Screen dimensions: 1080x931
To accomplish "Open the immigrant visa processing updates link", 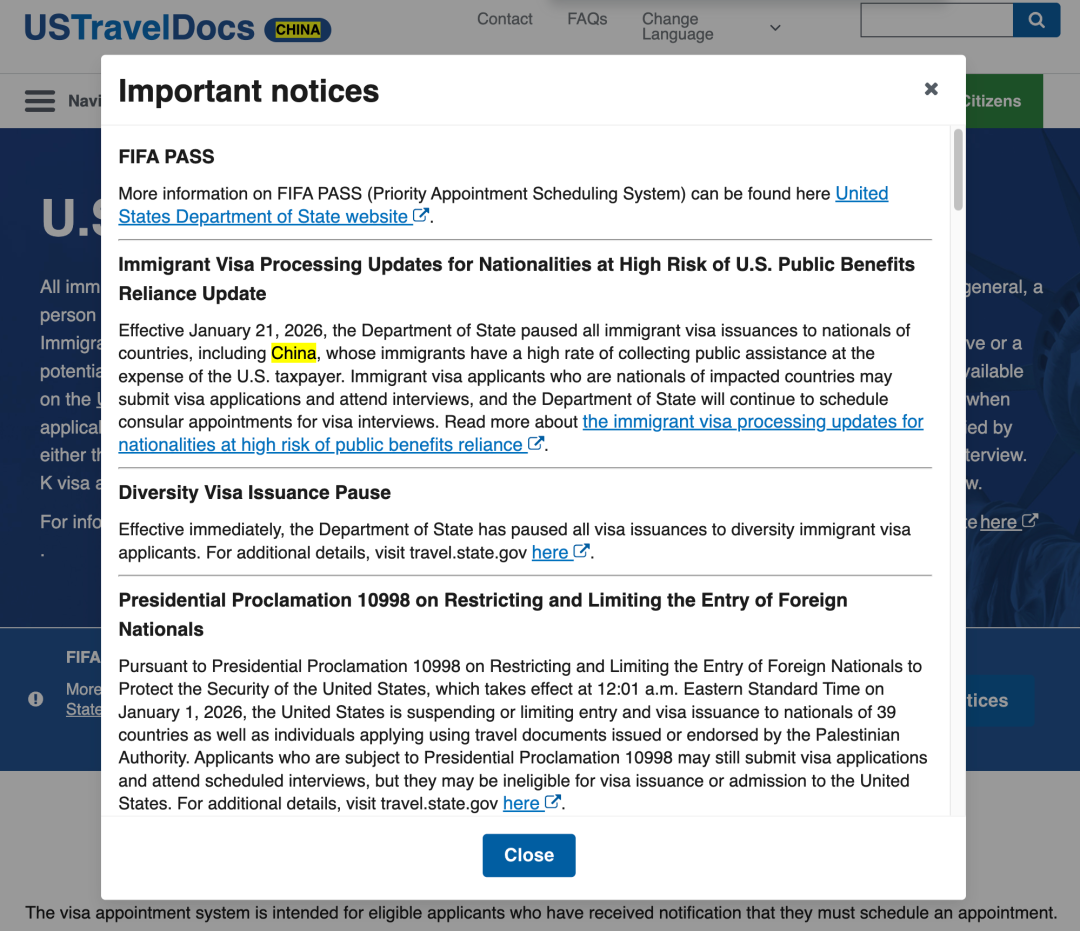I will point(521,433).
